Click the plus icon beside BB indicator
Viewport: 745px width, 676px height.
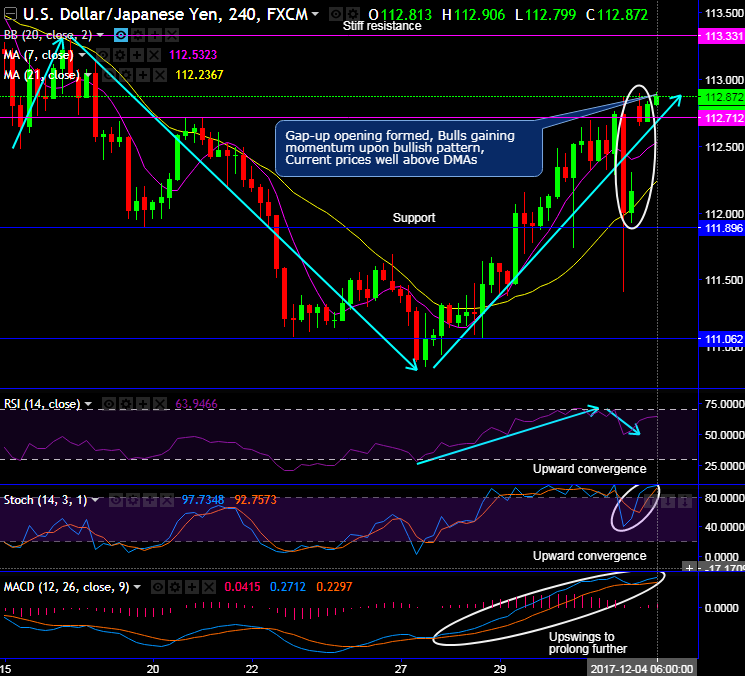(154, 34)
